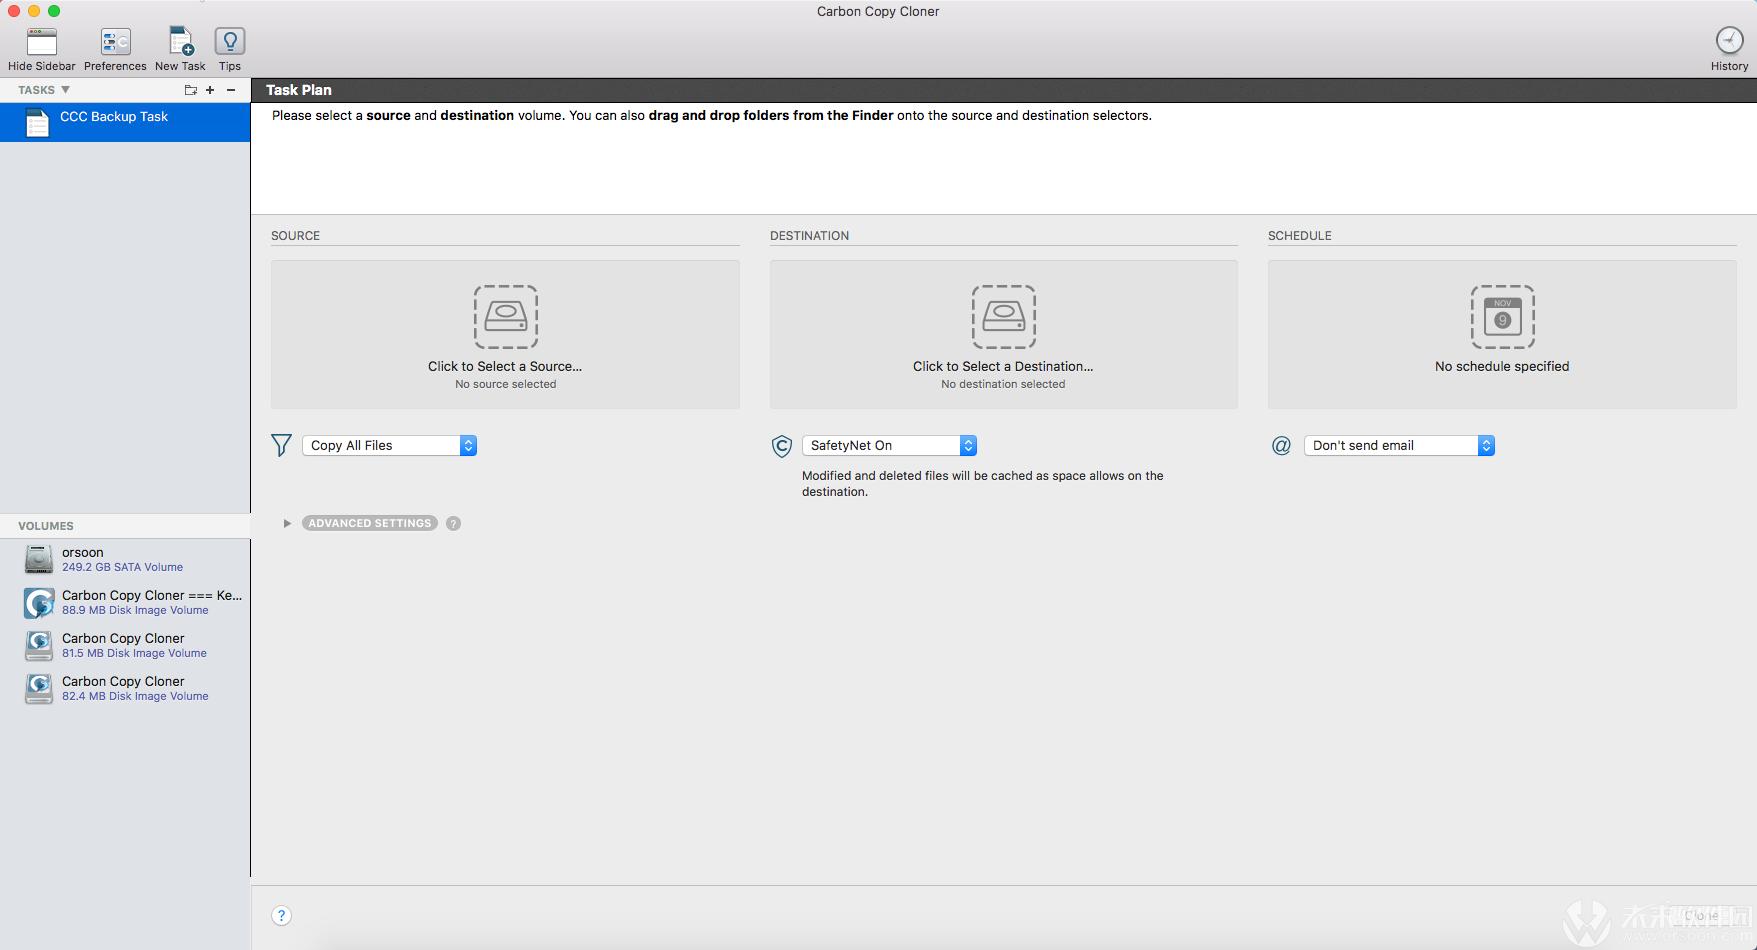Screen dimensions: 1757x950
Task: Click the minus icon to remove task
Action: [231, 90]
